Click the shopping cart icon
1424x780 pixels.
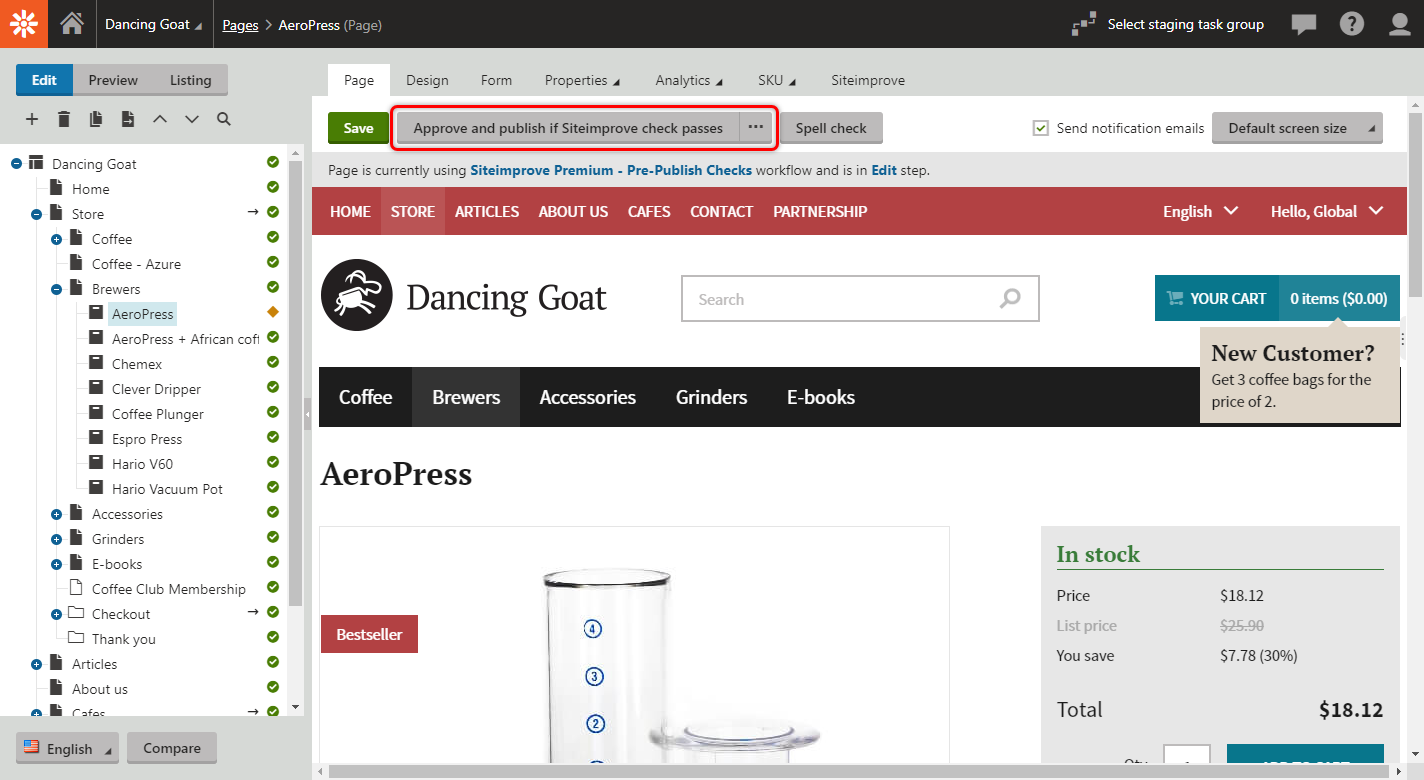pyautogui.click(x=1175, y=298)
